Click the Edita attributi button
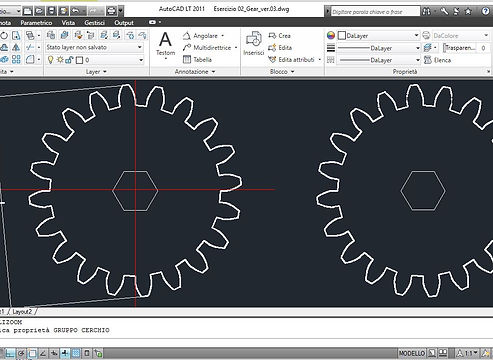Image resolution: width=493 pixels, height=360 pixels. 292,60
